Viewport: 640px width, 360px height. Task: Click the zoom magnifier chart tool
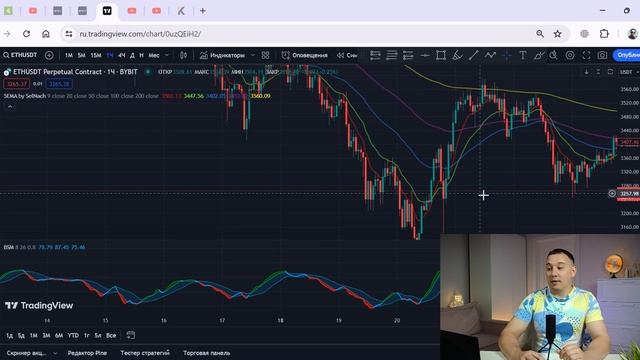click(x=553, y=55)
